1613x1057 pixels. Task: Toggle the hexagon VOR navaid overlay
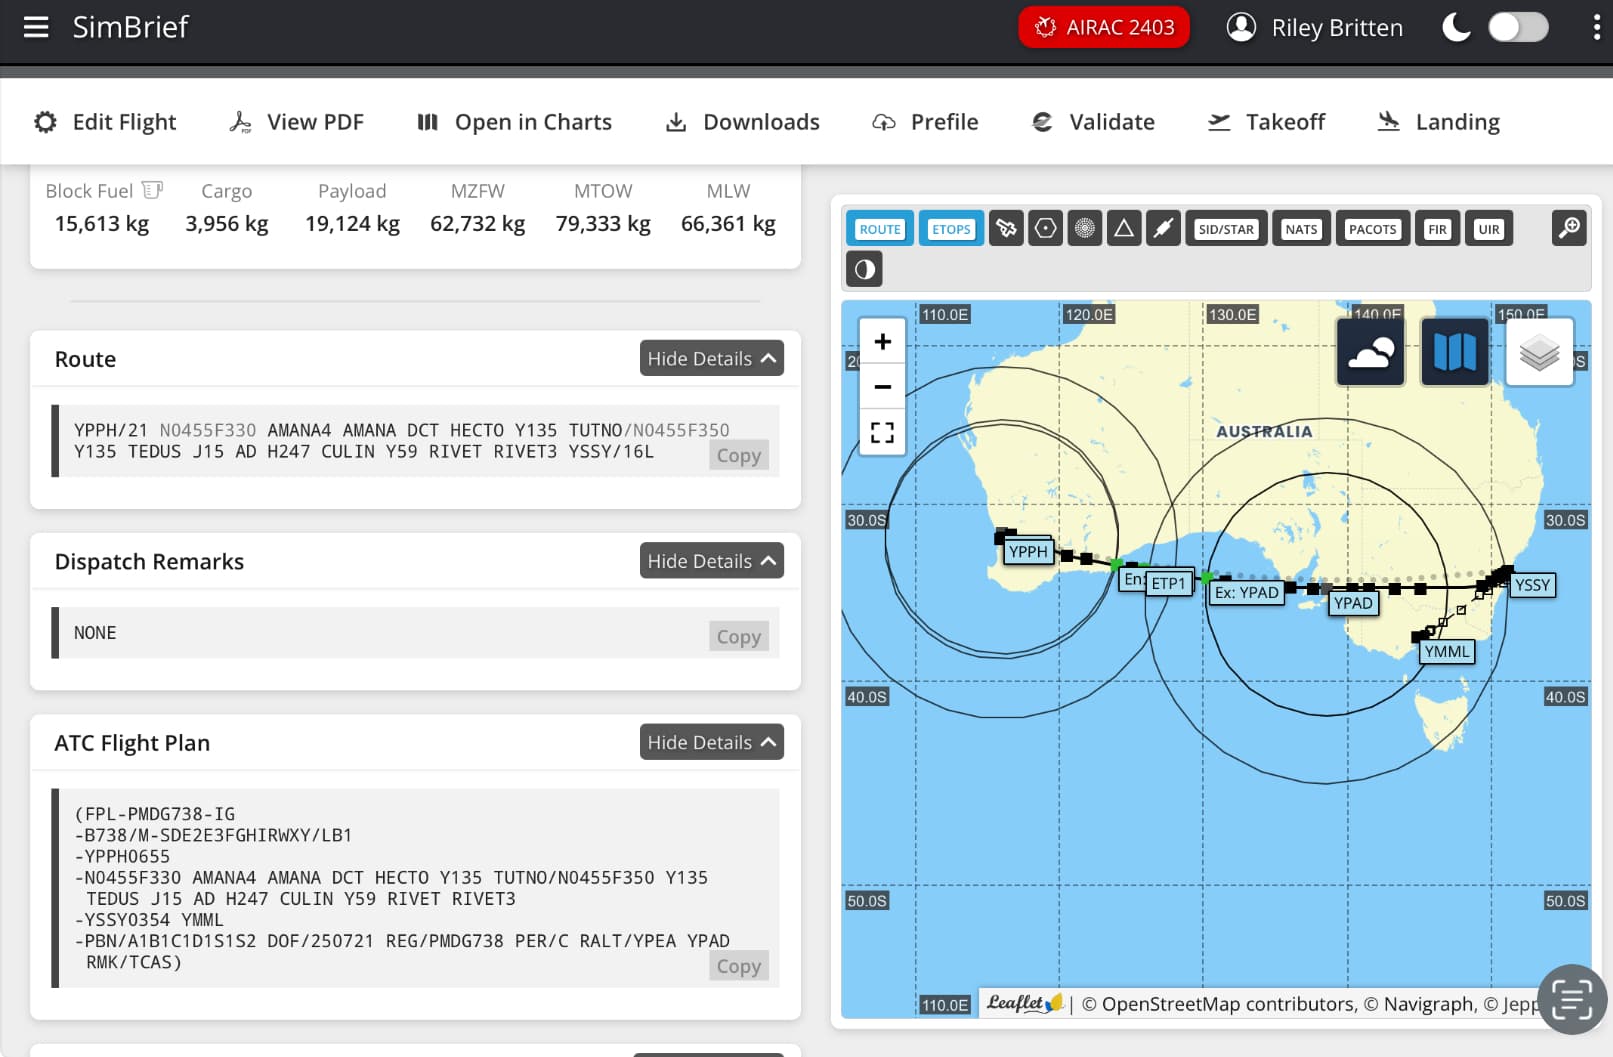coord(1046,229)
